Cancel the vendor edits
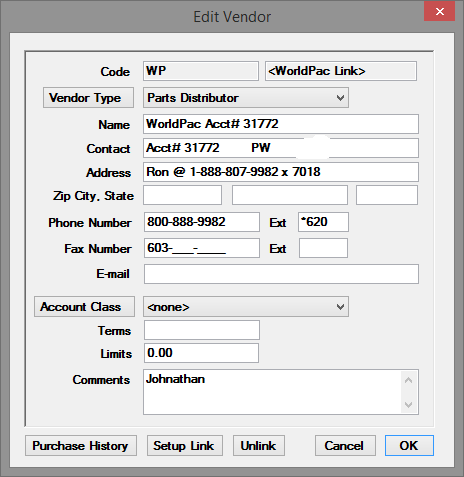The width and height of the screenshot is (464, 477). (345, 446)
